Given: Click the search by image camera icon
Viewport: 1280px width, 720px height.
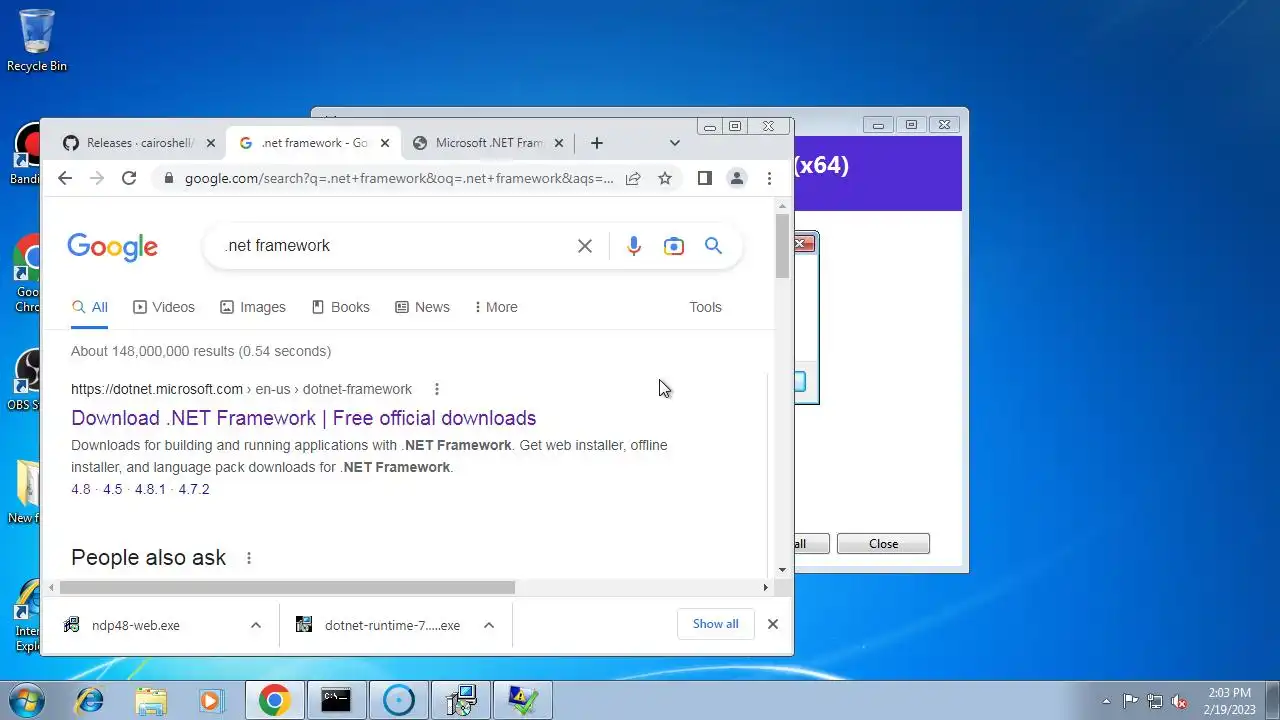Looking at the screenshot, I should coord(674,246).
